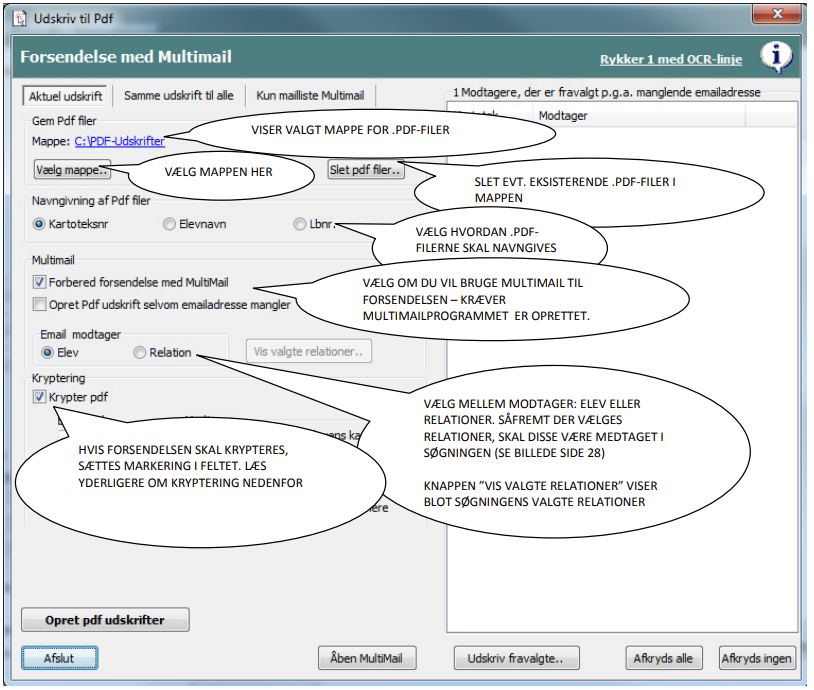
Task: Click the Modtager column header
Action: [639, 116]
